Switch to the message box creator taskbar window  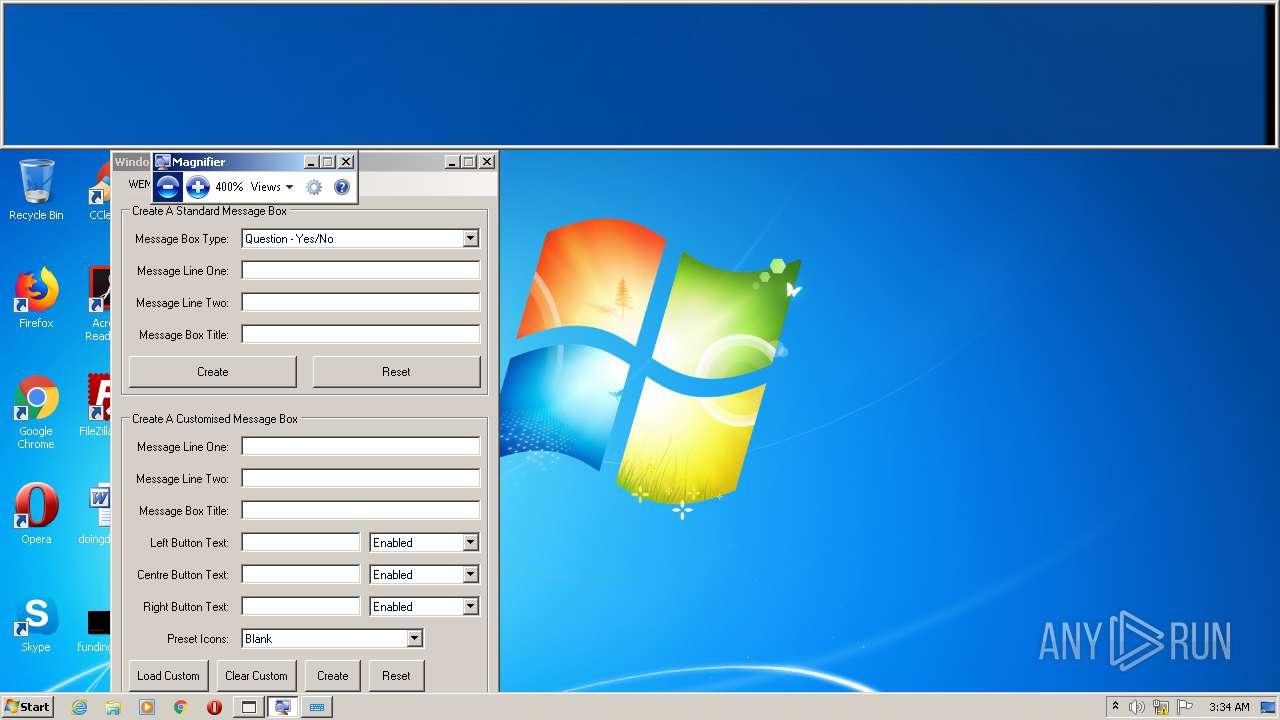[x=249, y=707]
